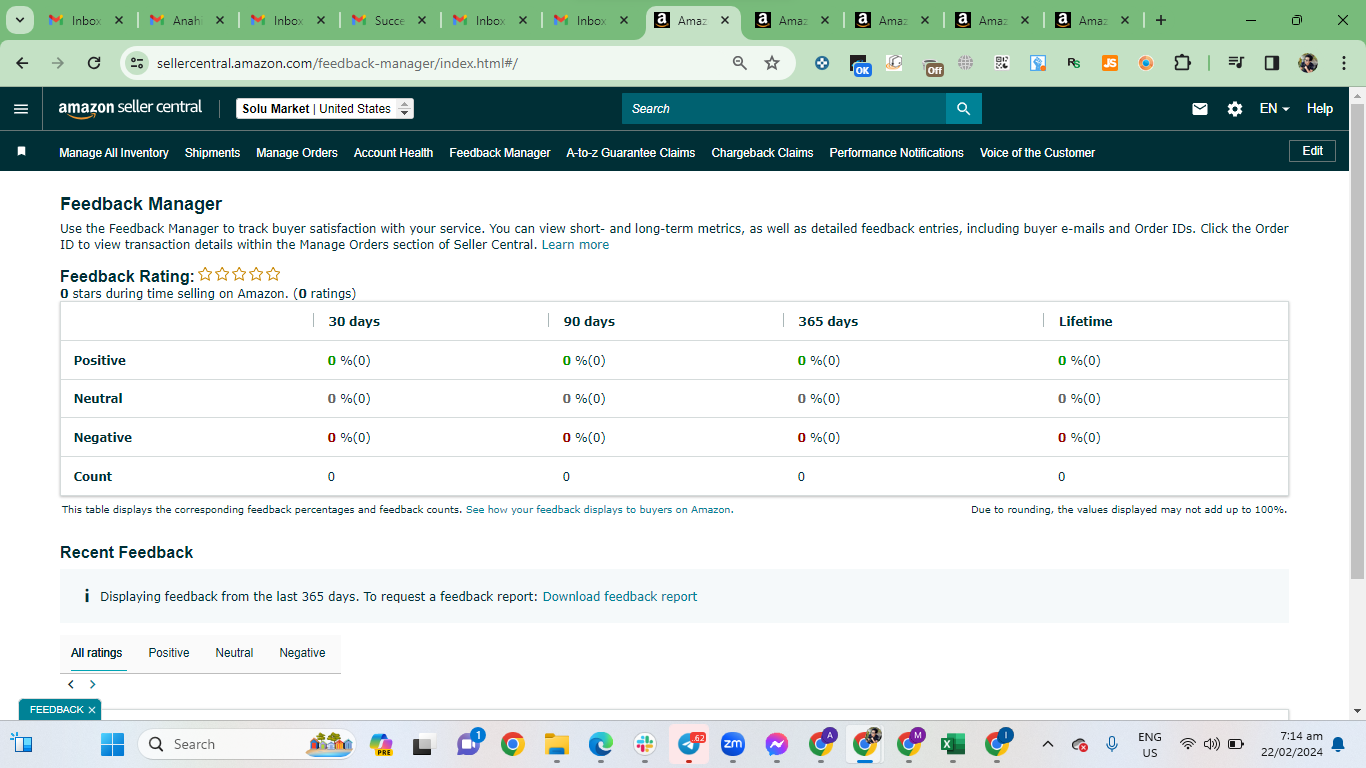The image size is (1366, 768).
Task: Open the Seller Central hamburger menu
Action: tap(21, 109)
